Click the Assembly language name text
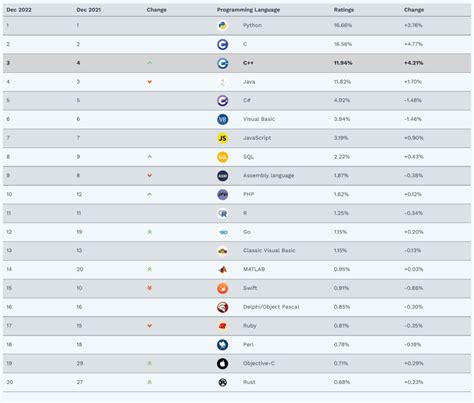This screenshot has width=474, height=403. tap(268, 176)
